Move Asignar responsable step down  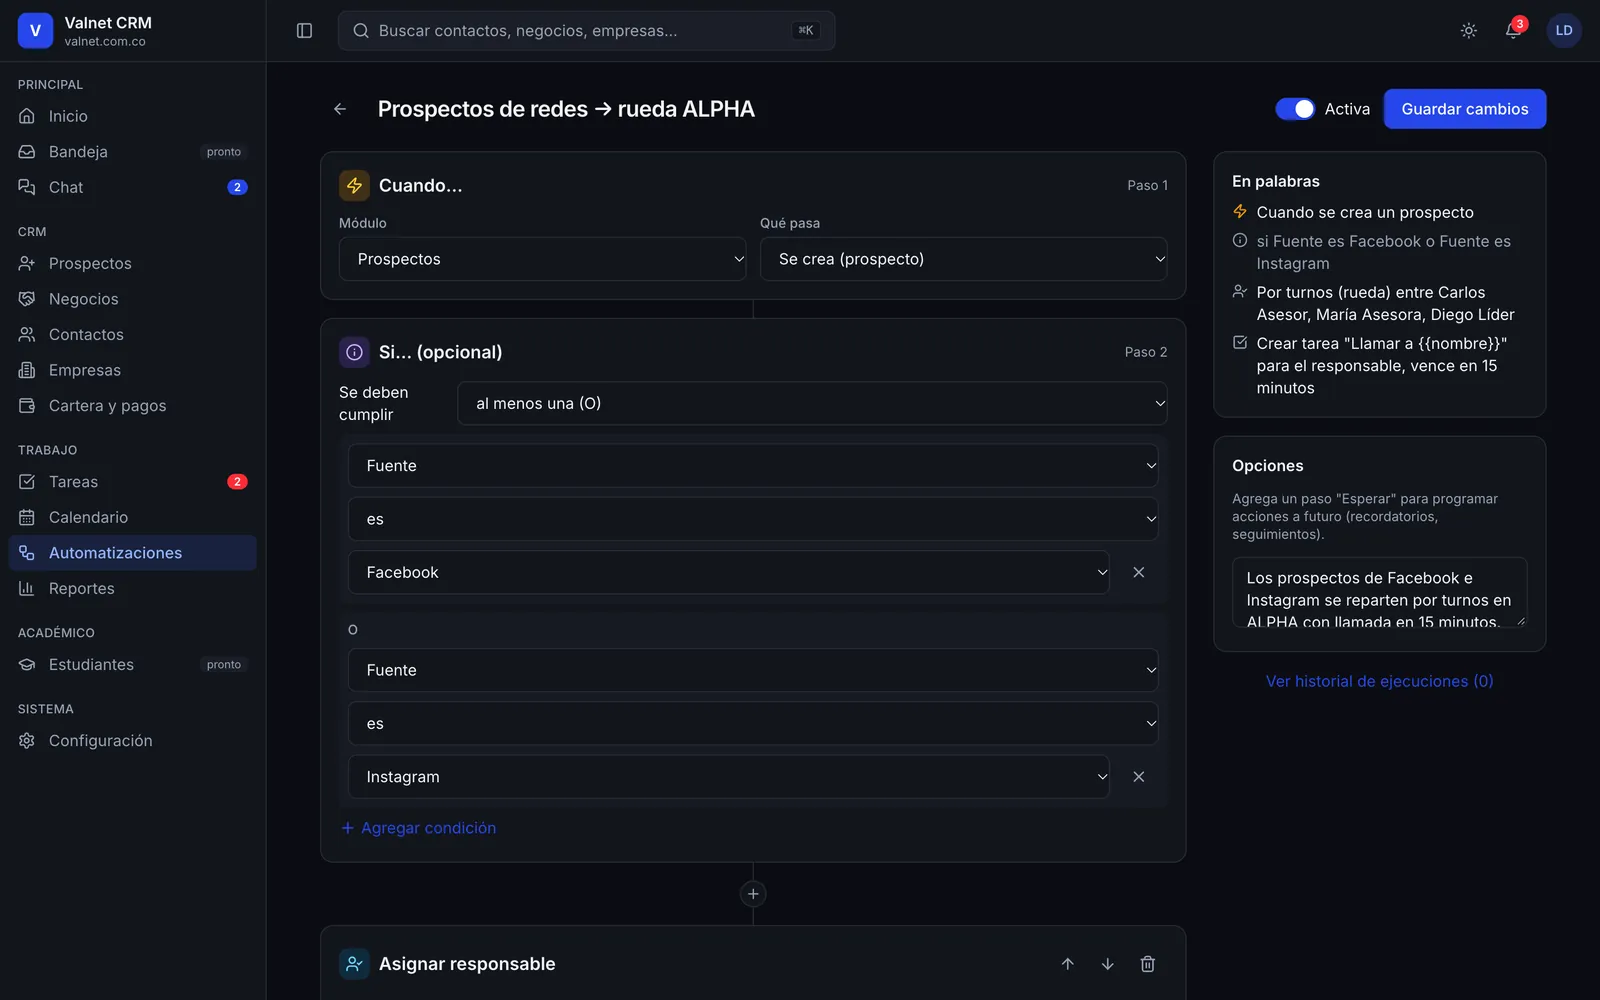pos(1108,964)
